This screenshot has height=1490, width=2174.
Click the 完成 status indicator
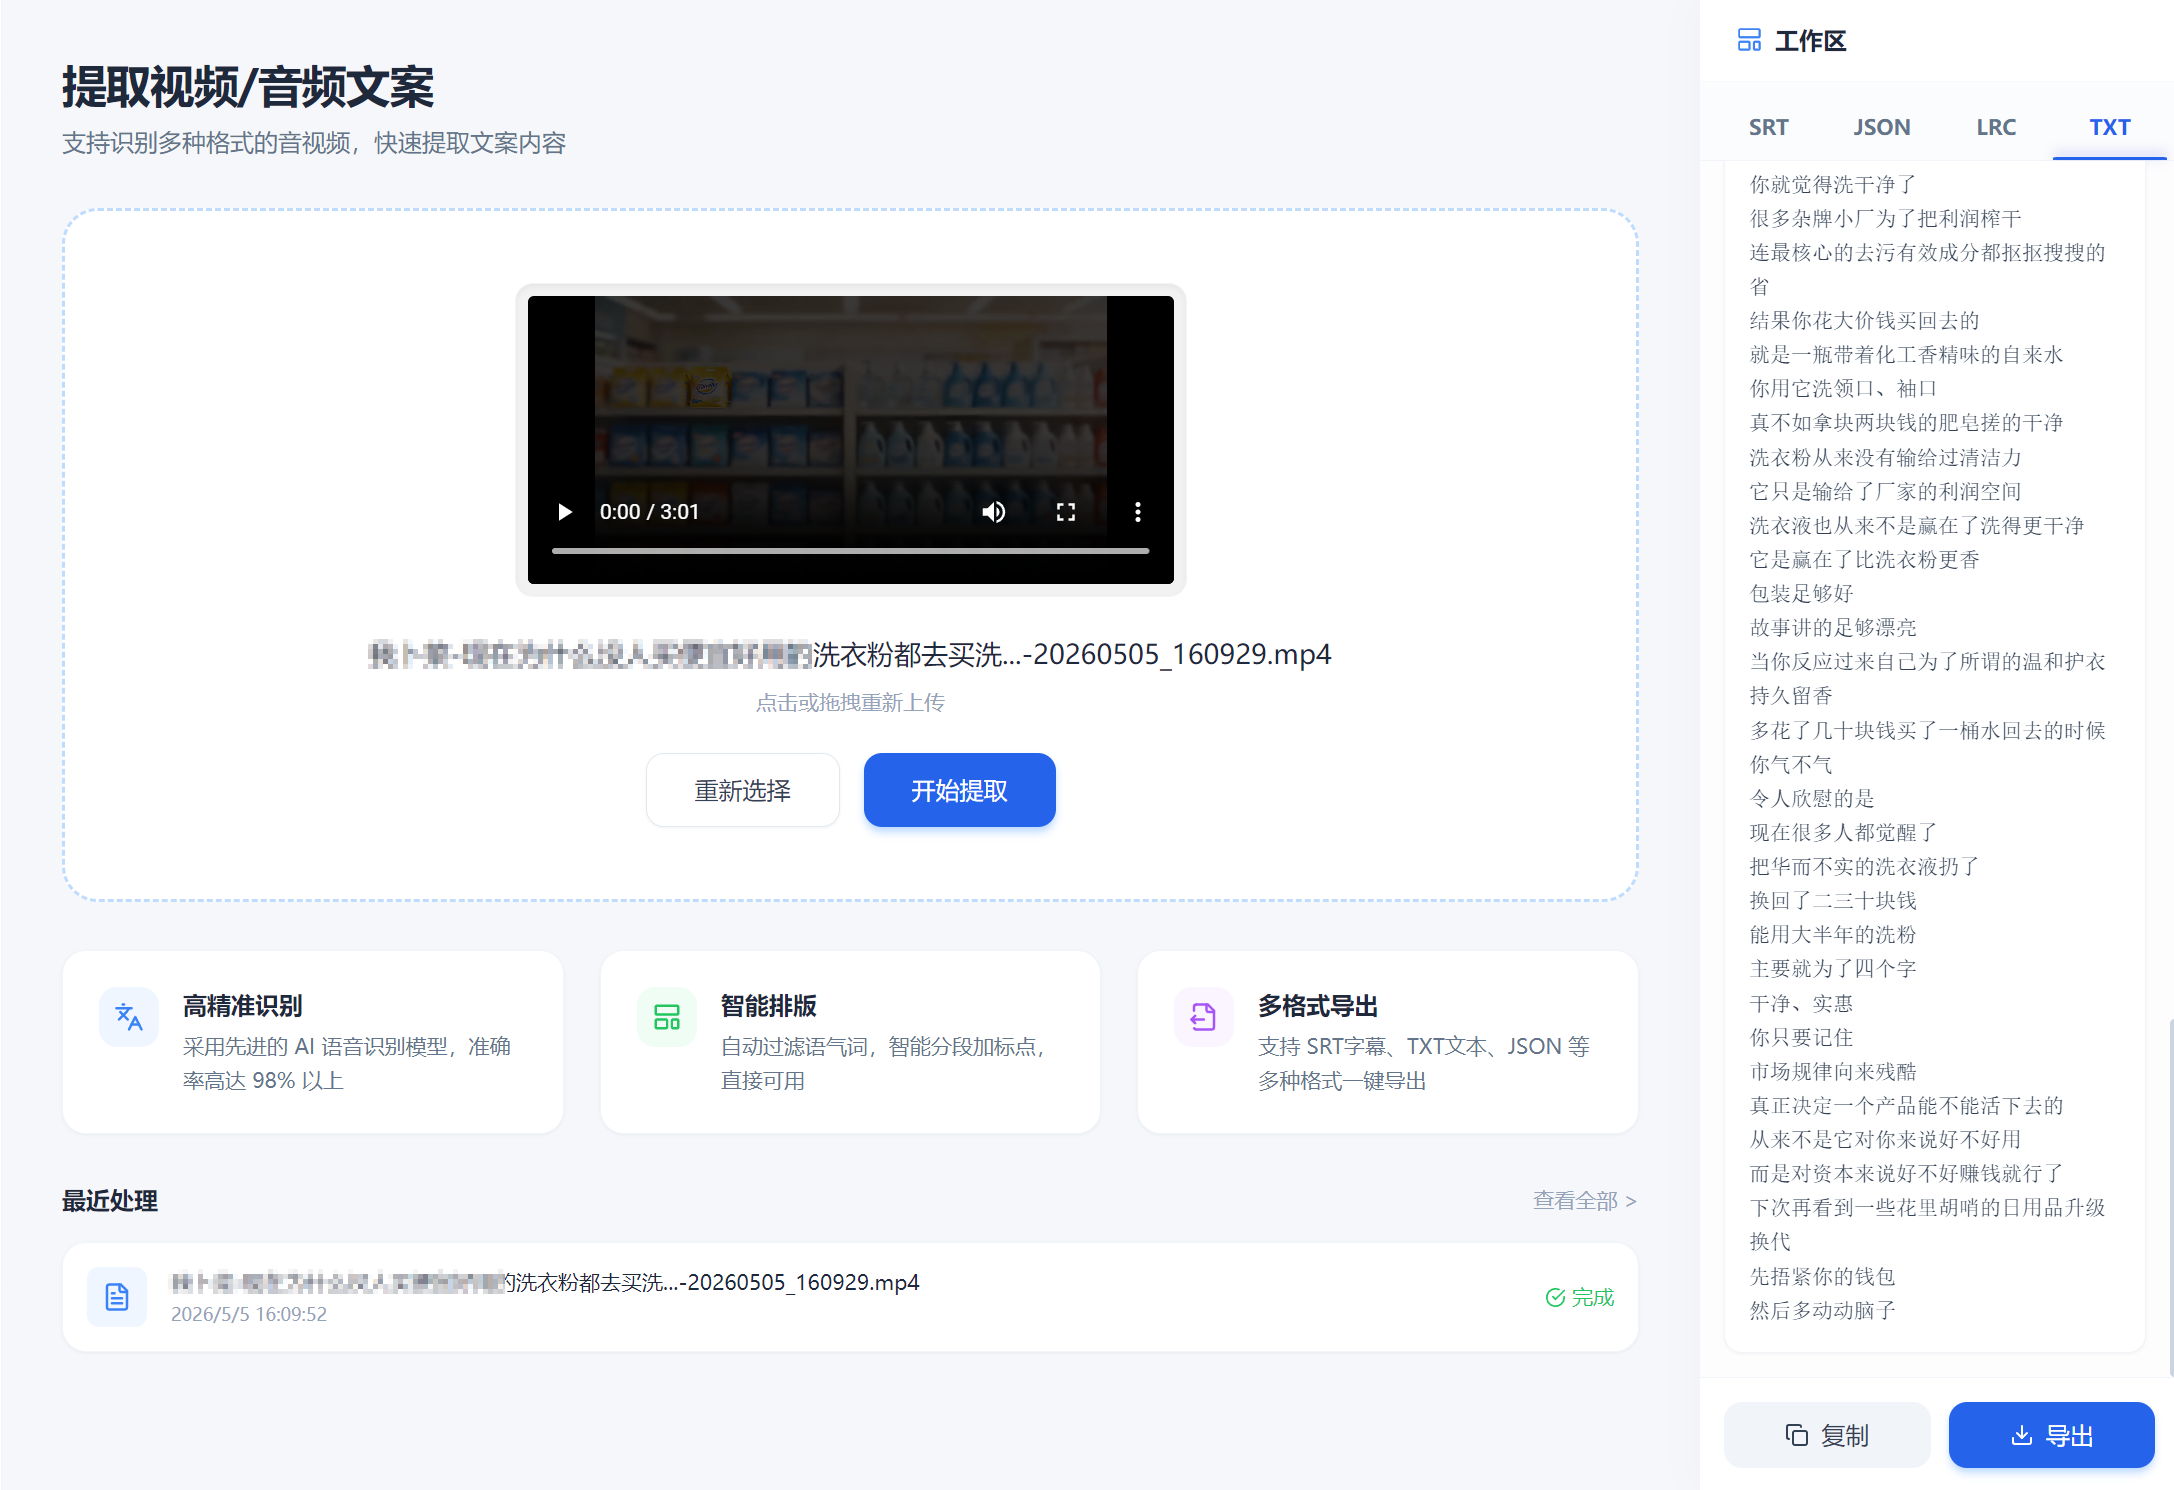coord(1580,1297)
